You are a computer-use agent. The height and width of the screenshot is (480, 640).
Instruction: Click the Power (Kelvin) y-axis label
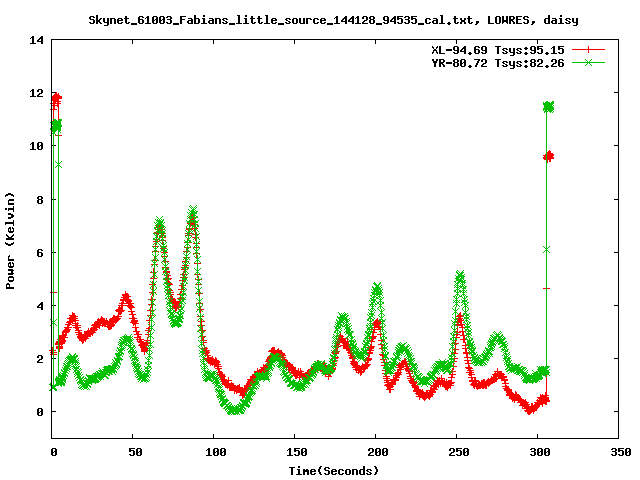tap(11, 239)
